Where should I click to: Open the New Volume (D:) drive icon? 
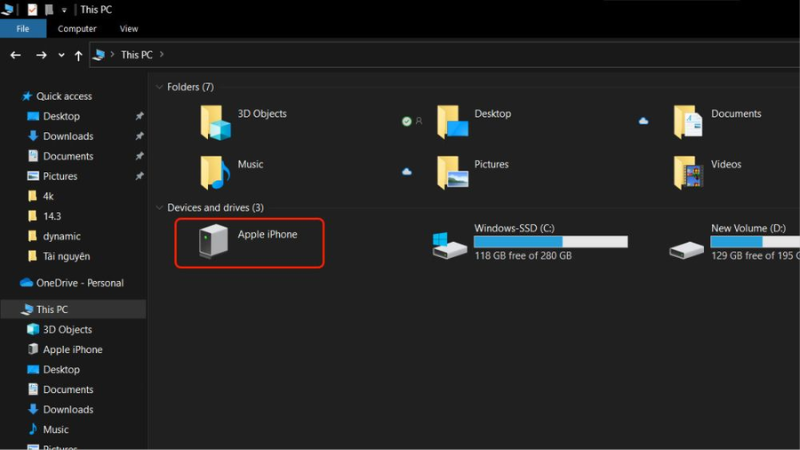click(686, 250)
